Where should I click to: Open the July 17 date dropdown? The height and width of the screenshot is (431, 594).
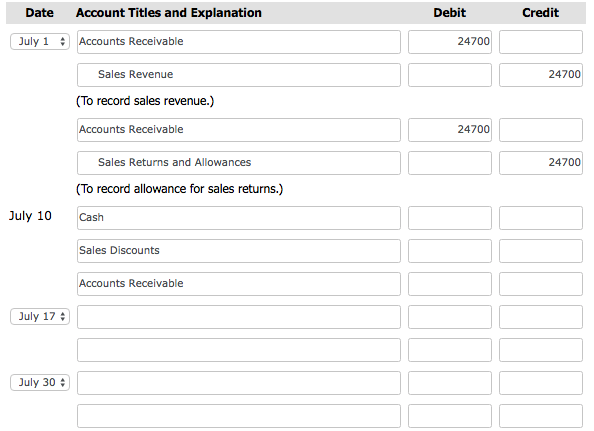point(40,316)
